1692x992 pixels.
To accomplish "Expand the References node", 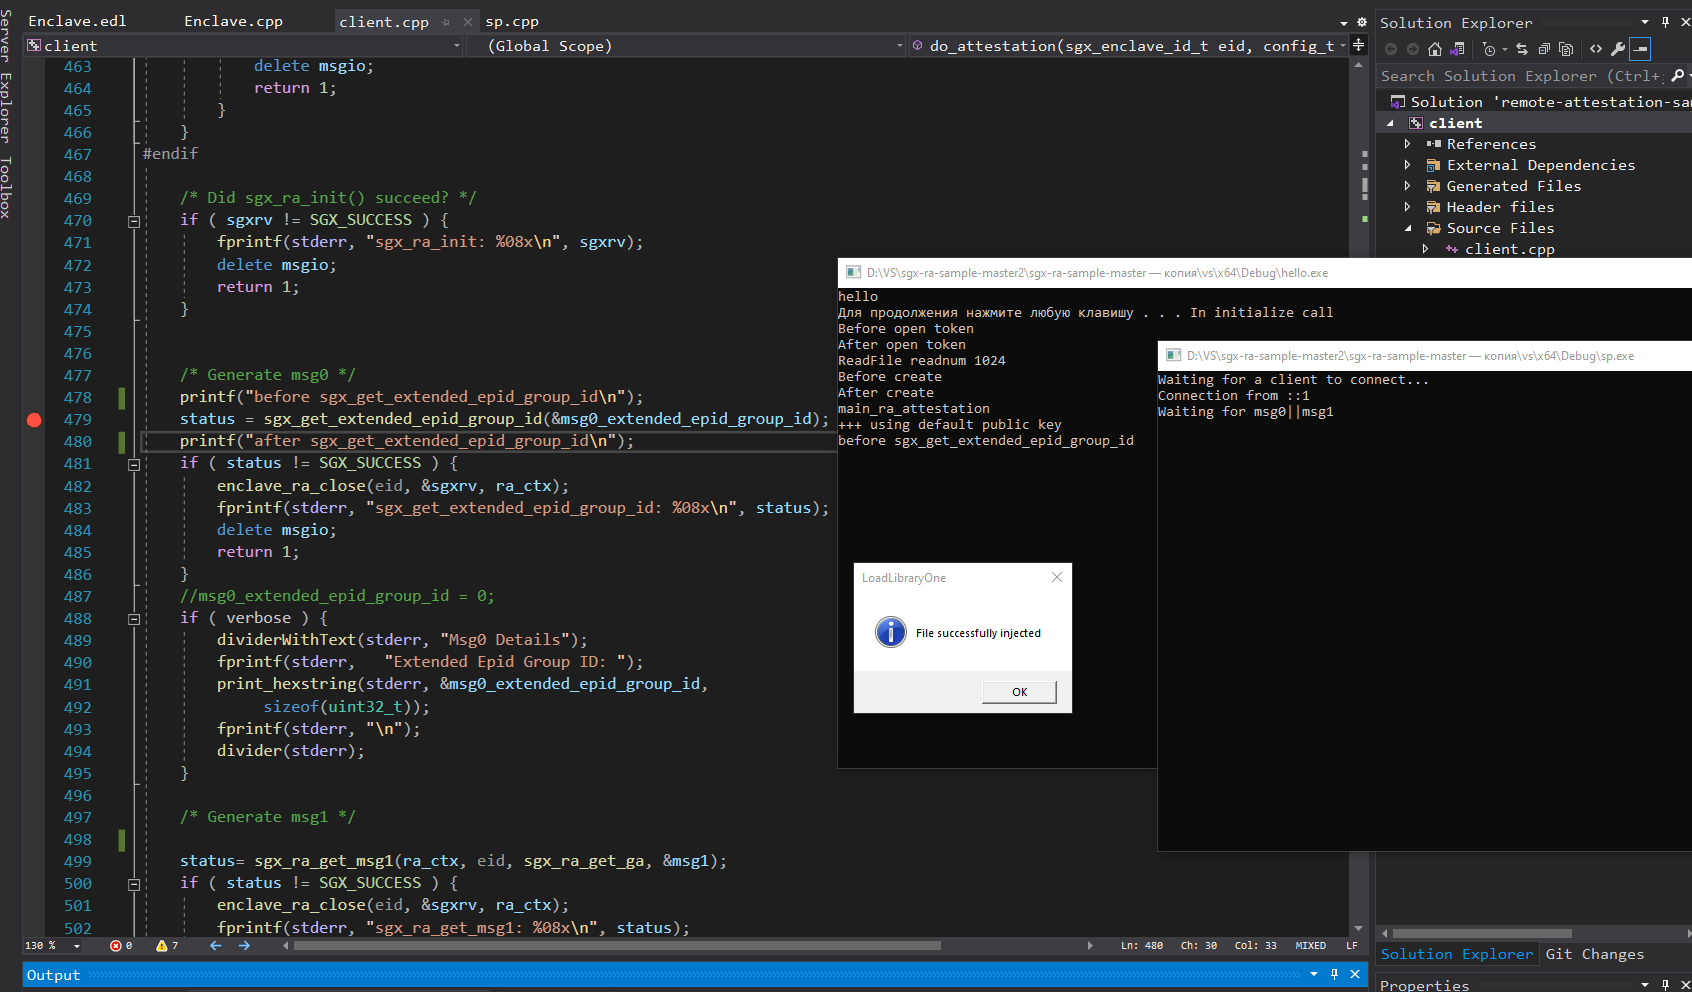I will [x=1408, y=143].
